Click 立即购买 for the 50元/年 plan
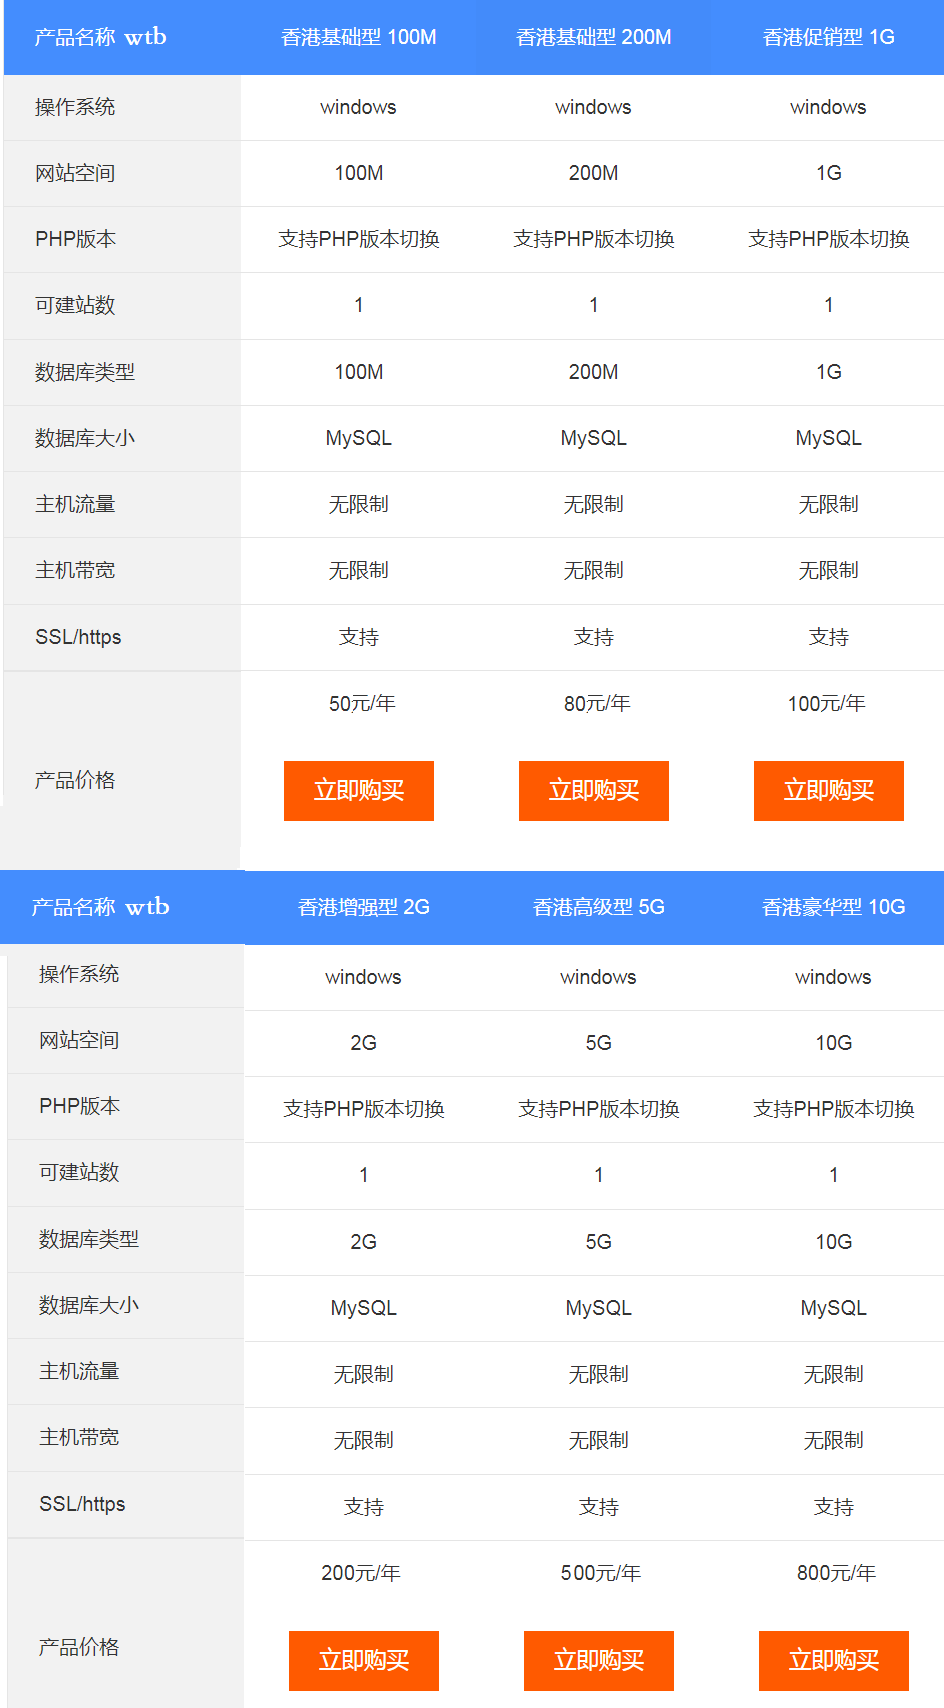Screen dimensions: 944x1708 [358, 791]
